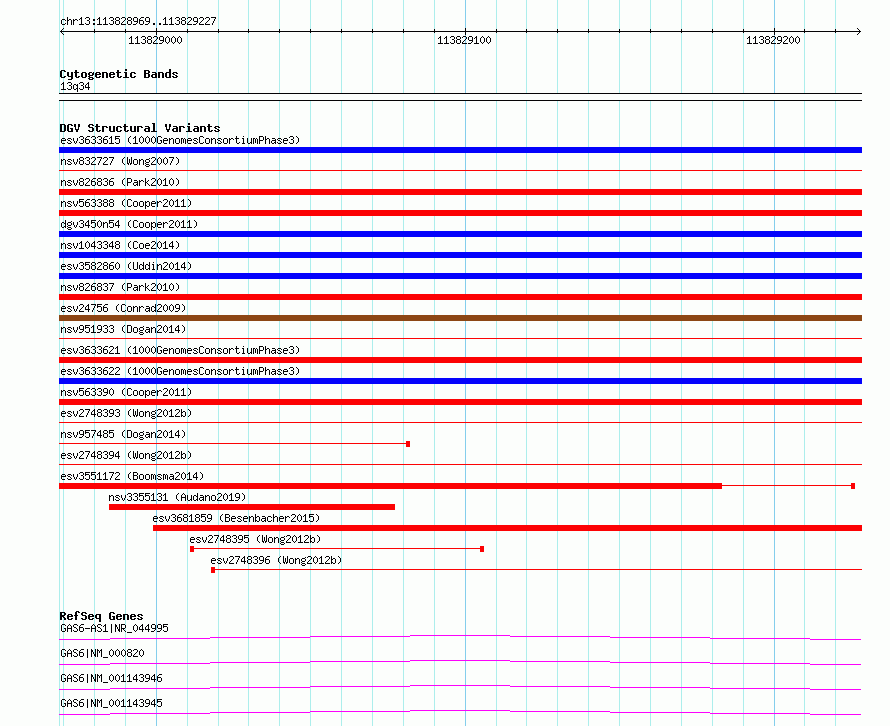Select the blue bar for esv3633615
Viewport: 890px width, 726px height.
point(460,150)
